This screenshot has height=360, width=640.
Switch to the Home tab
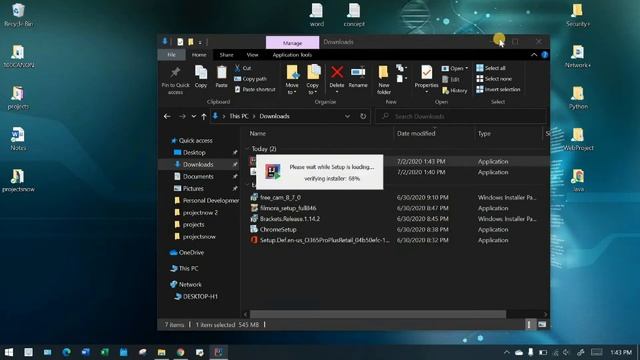point(199,55)
